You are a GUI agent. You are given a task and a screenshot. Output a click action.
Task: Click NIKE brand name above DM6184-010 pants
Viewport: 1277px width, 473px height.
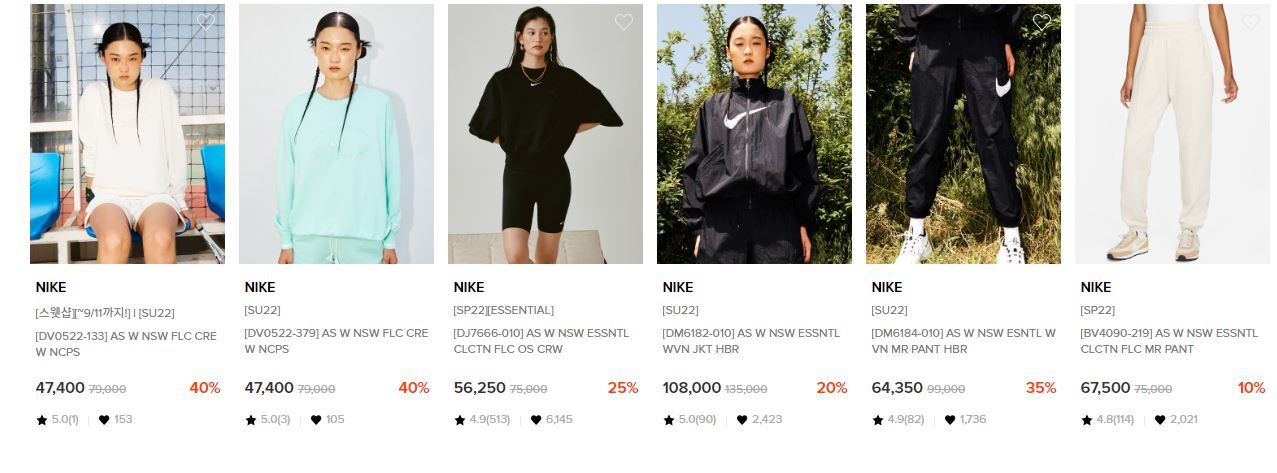click(886, 288)
